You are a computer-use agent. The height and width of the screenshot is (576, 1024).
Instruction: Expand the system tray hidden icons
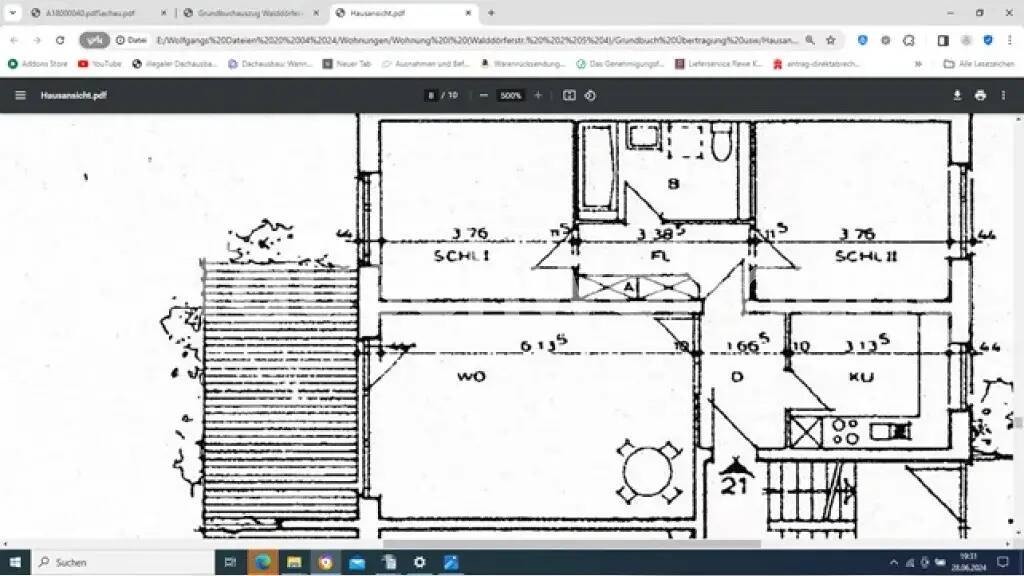(893, 562)
